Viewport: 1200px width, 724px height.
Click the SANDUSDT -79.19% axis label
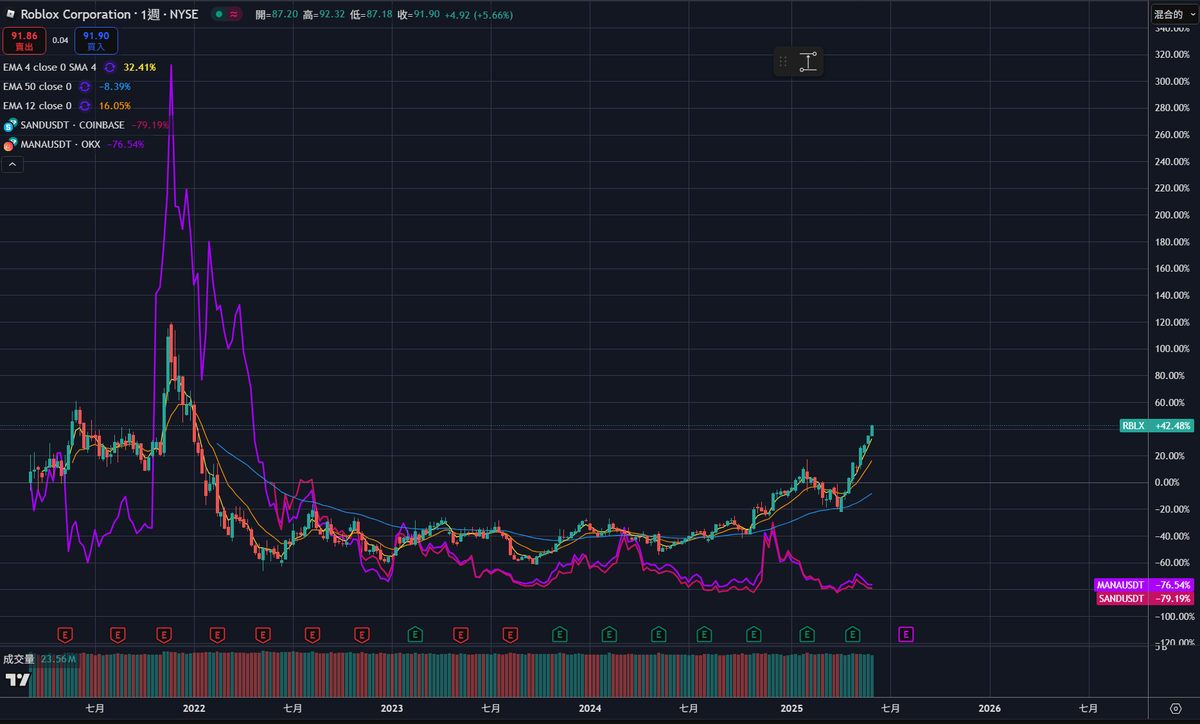1144,598
